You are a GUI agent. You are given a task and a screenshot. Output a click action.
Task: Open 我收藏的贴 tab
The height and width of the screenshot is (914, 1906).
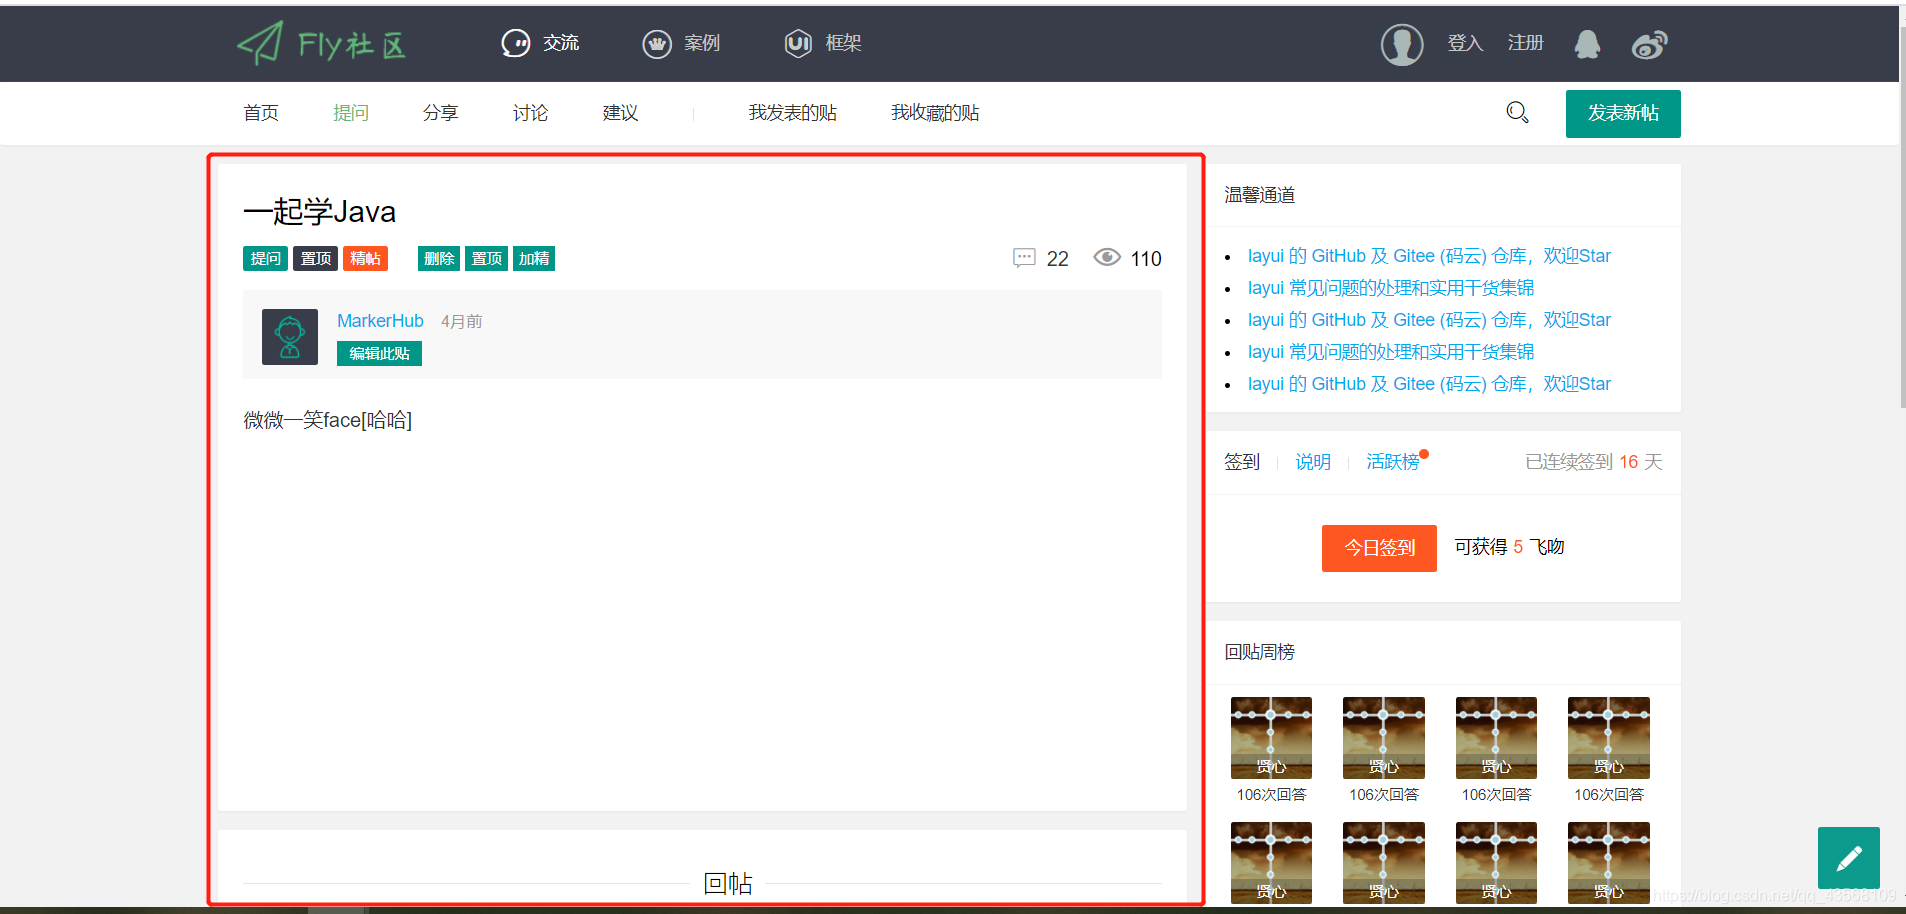[935, 113]
